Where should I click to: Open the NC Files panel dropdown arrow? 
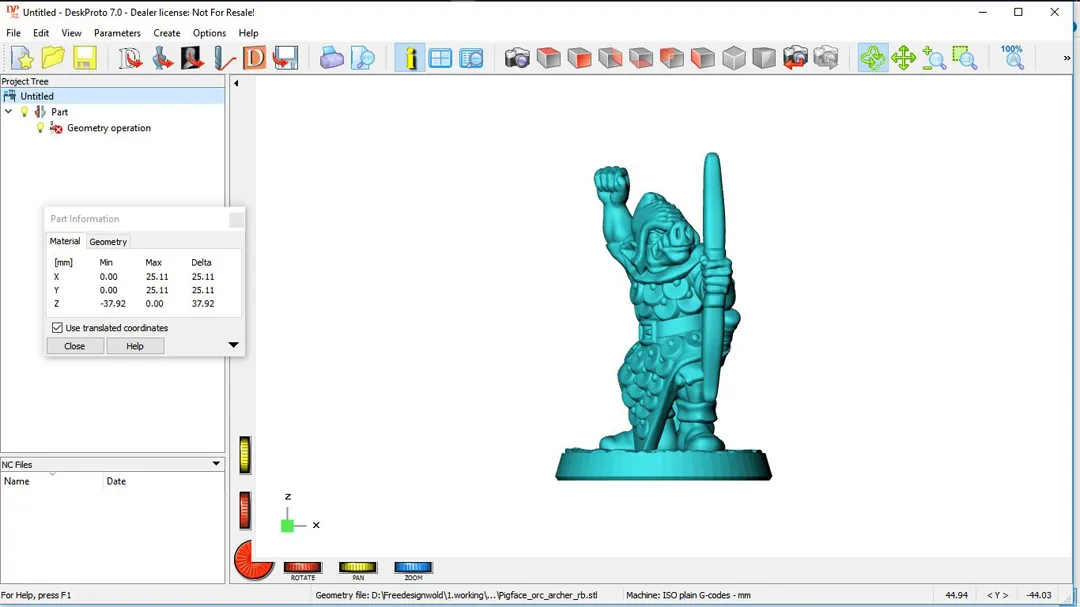216,464
